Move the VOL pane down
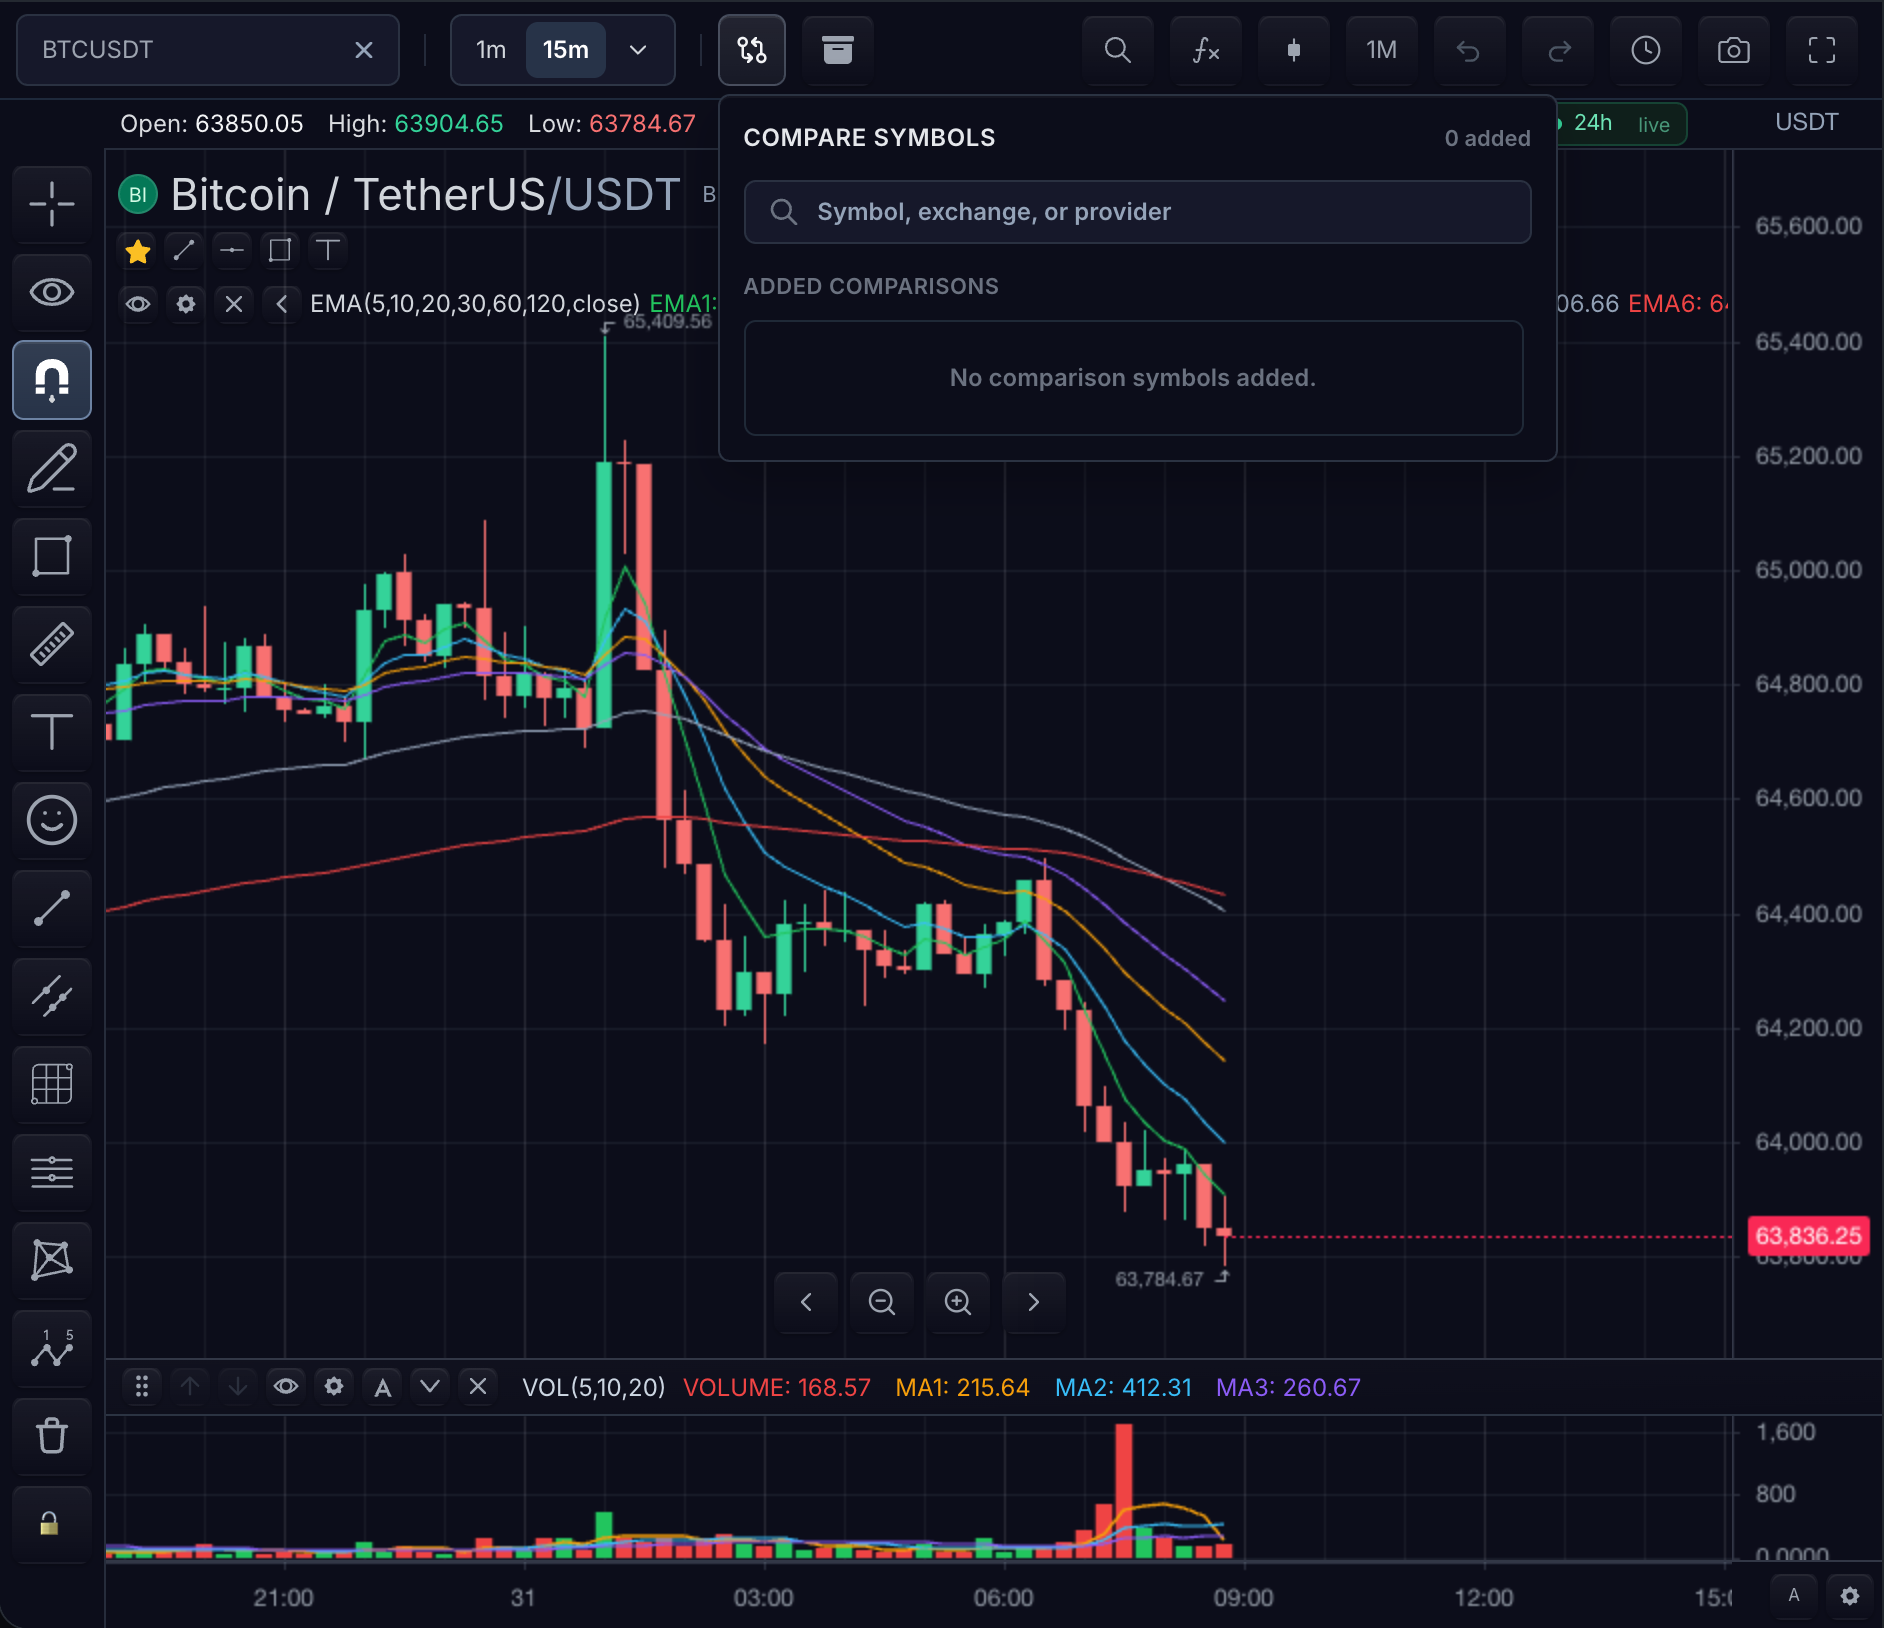This screenshot has width=1884, height=1628. (x=238, y=1387)
